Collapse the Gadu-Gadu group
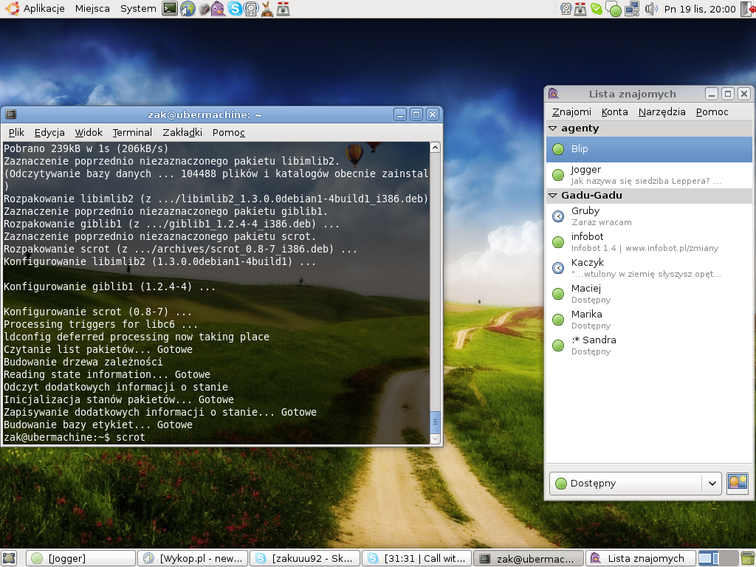The width and height of the screenshot is (756, 567). (552, 195)
